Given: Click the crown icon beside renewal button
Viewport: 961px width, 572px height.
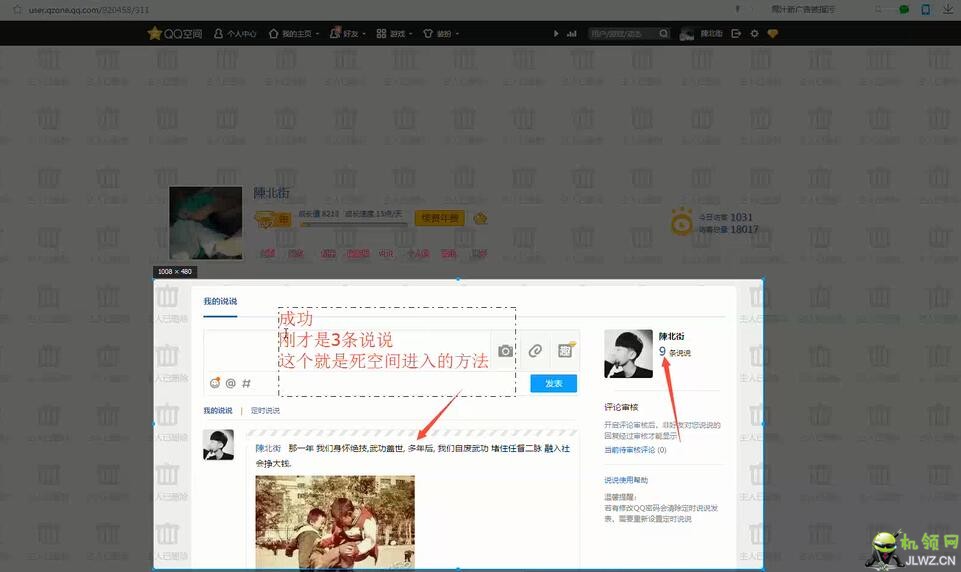Looking at the screenshot, I should coord(480,218).
